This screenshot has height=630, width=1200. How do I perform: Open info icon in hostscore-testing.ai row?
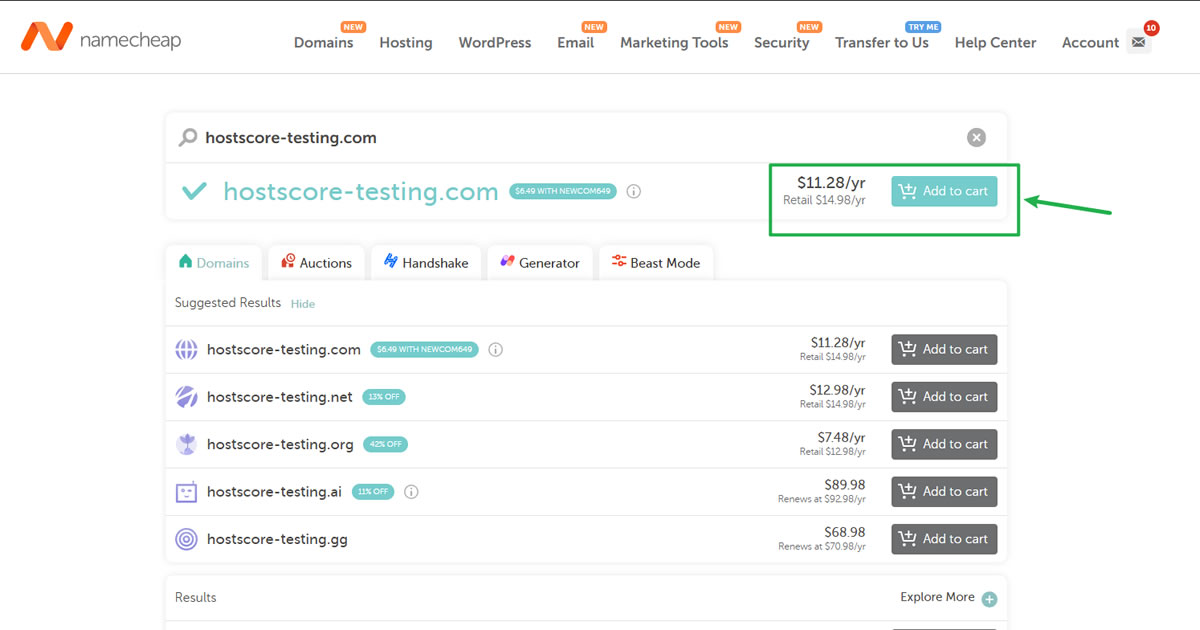411,492
